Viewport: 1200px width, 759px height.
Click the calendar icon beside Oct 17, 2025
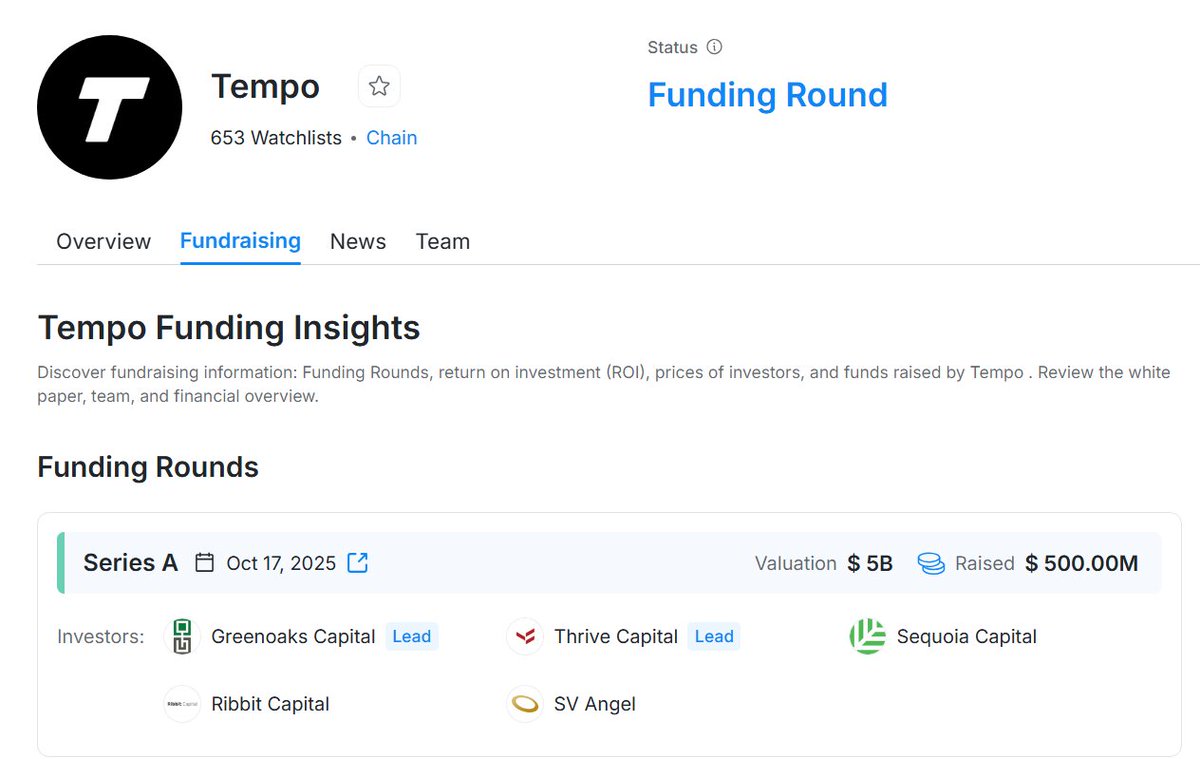point(205,563)
